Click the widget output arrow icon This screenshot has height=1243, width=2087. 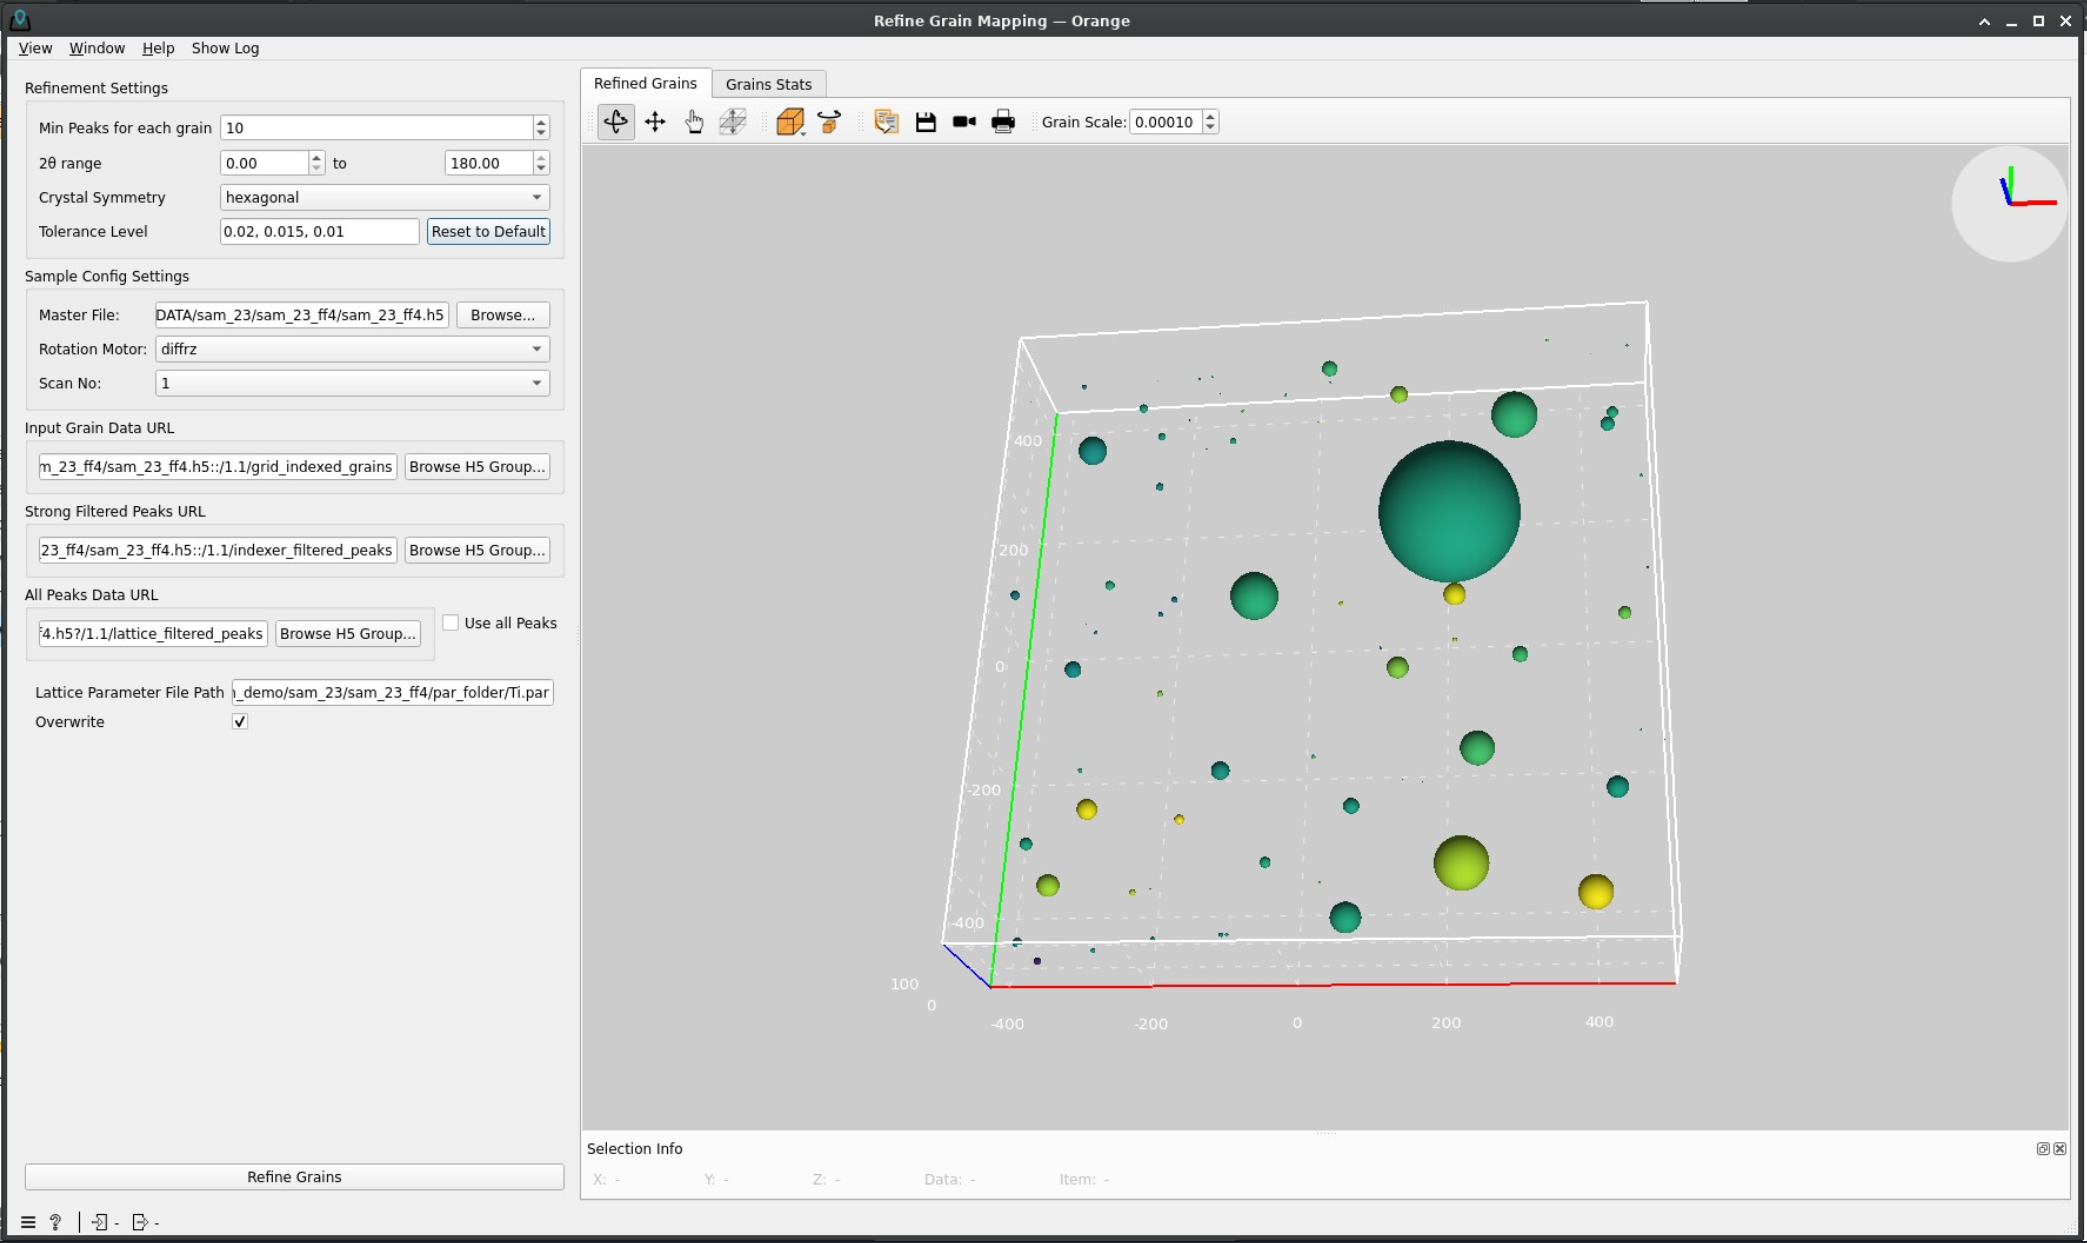coord(140,1222)
